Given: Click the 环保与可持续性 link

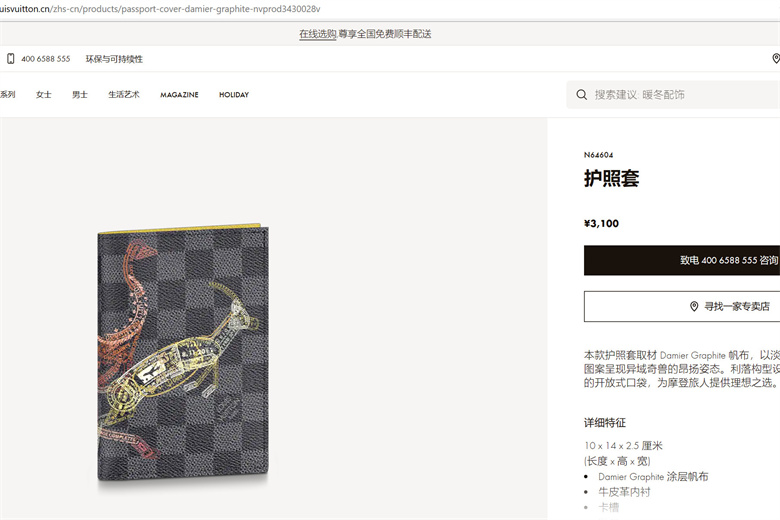Looking at the screenshot, I should coord(114,59).
